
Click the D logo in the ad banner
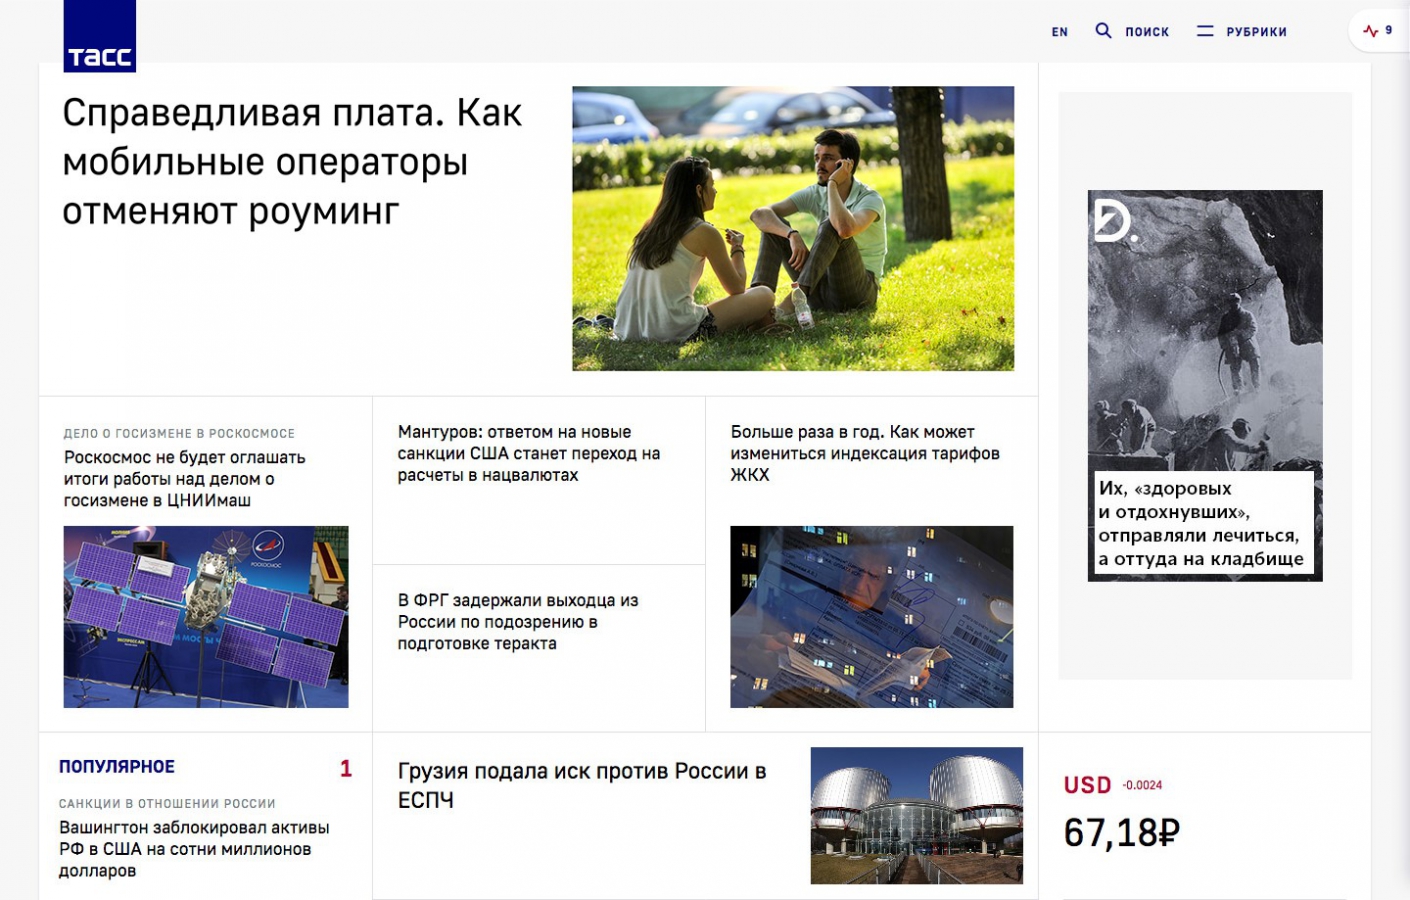click(1112, 221)
